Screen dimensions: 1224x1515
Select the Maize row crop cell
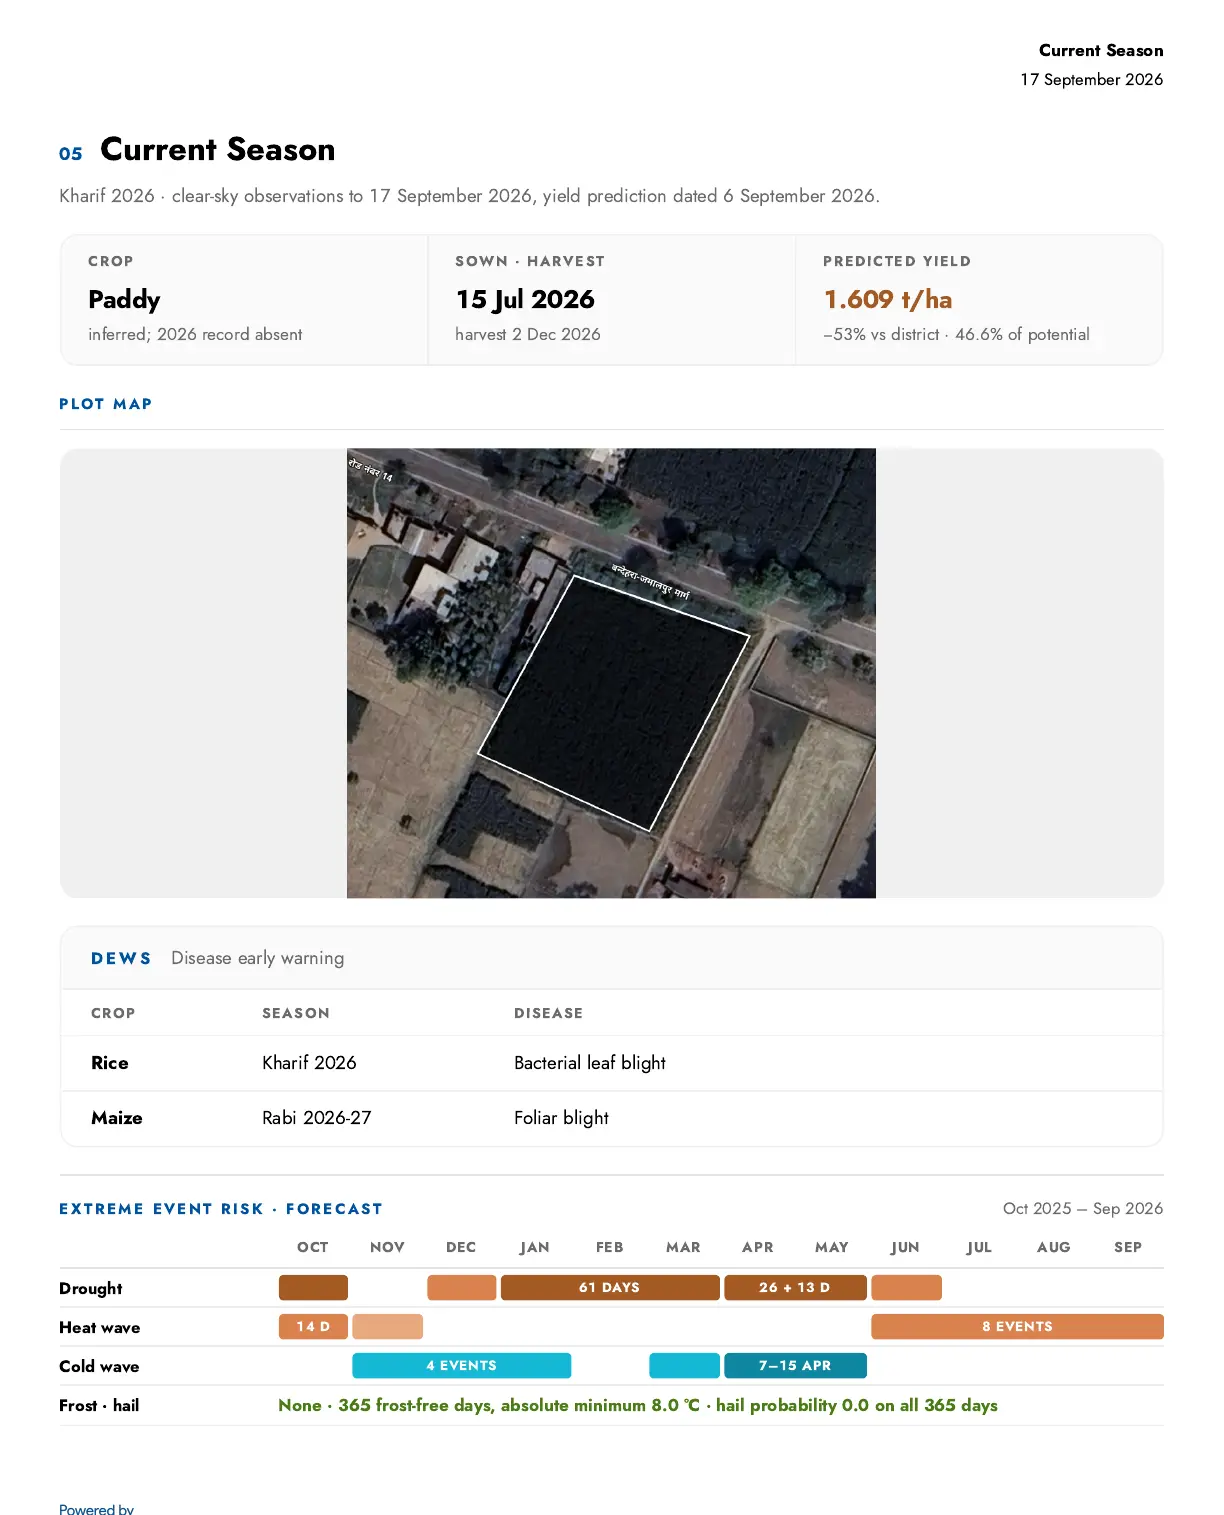(x=117, y=1118)
